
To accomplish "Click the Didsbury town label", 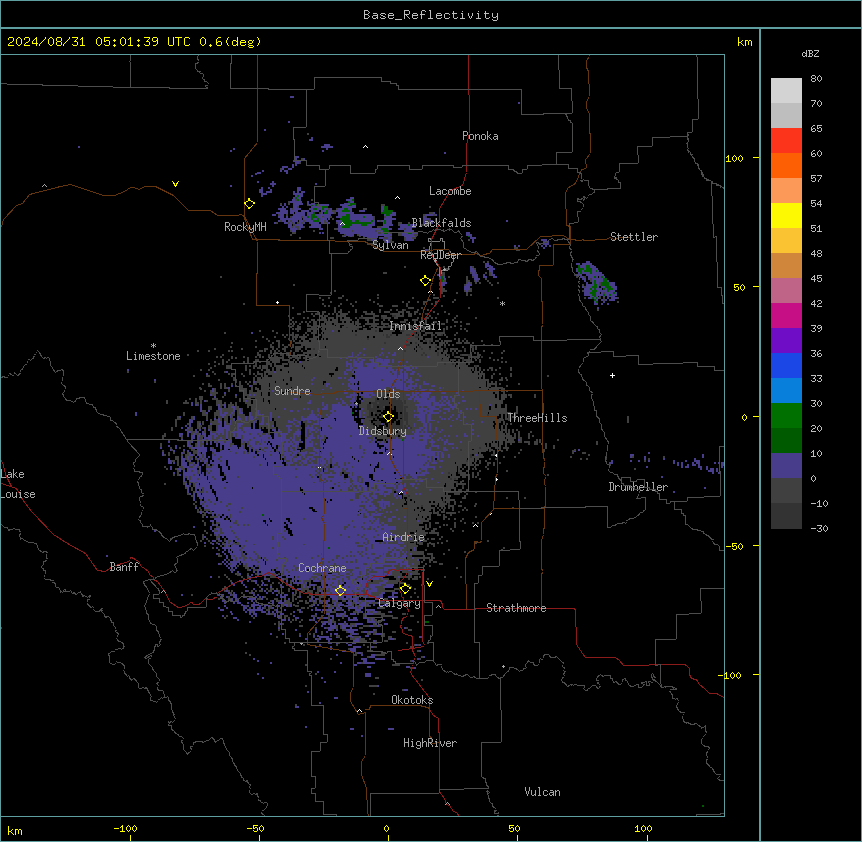I will [383, 431].
